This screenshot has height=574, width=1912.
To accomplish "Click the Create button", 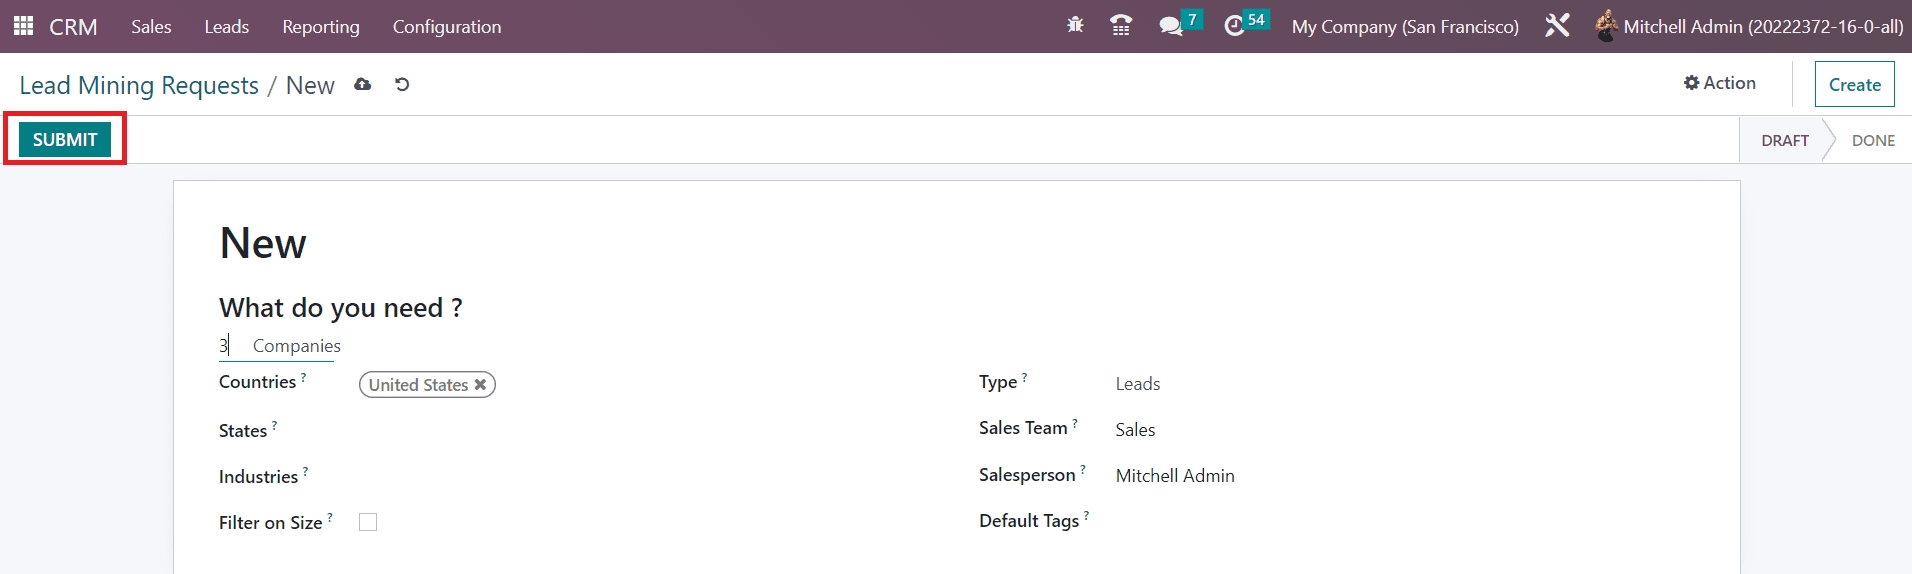I will [1854, 85].
